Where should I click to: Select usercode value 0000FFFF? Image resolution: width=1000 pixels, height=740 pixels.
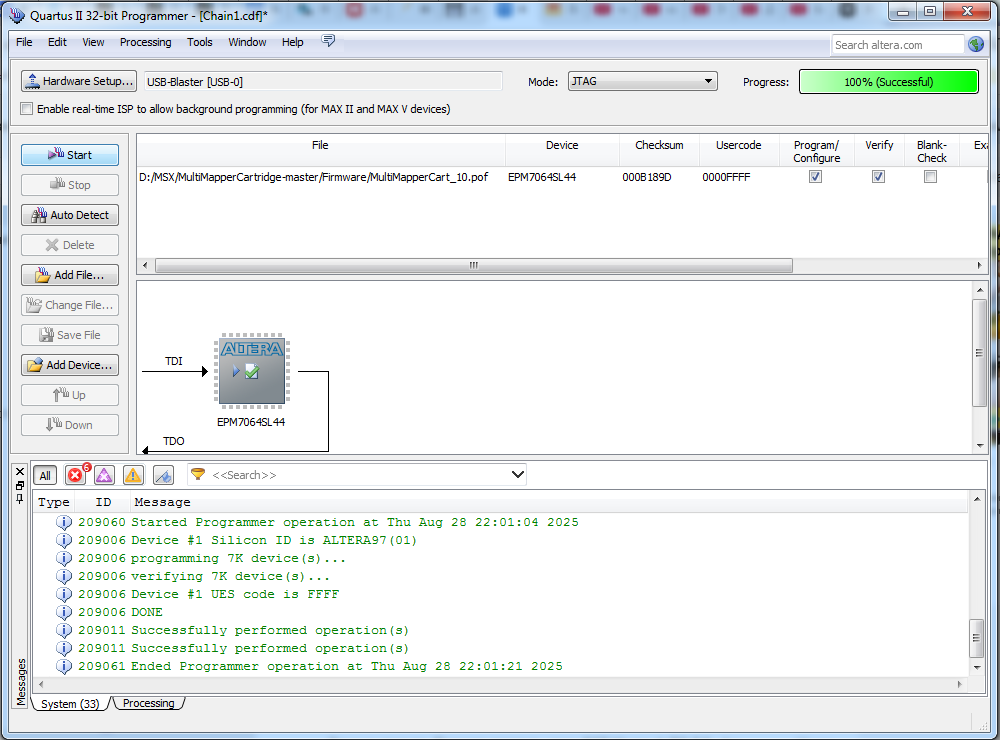[x=726, y=177]
